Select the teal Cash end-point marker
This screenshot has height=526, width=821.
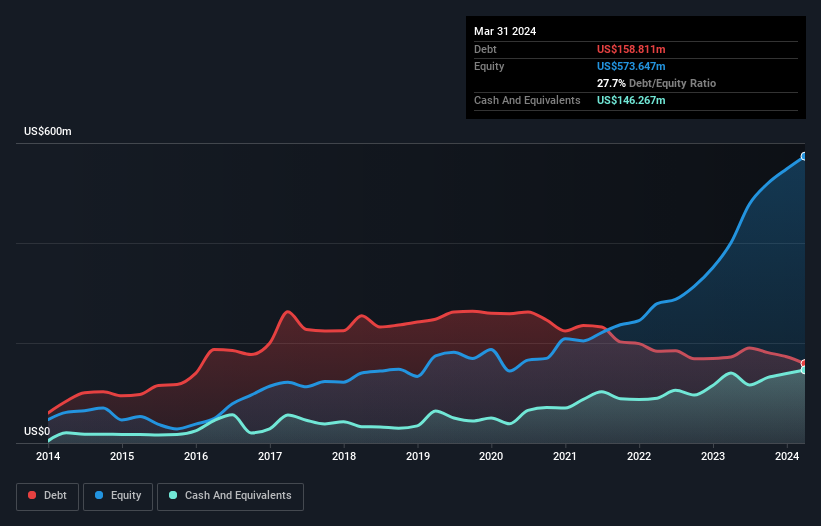(803, 370)
